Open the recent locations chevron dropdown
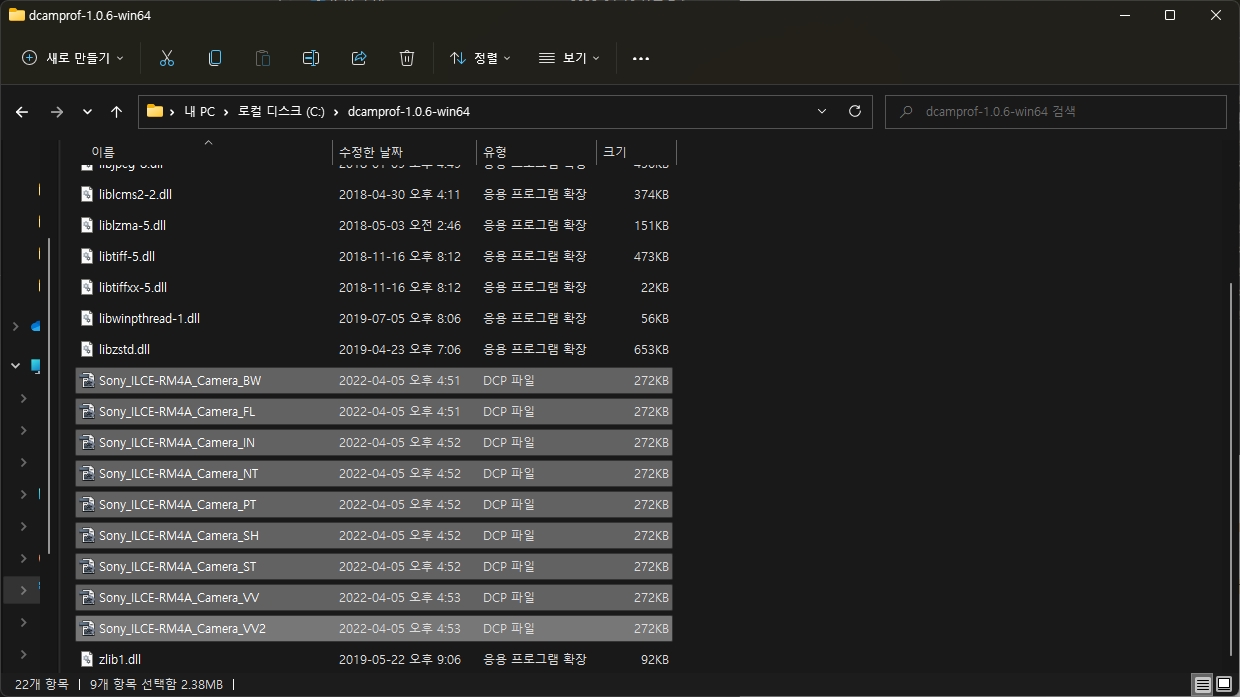The image size is (1240, 697). tap(87, 112)
